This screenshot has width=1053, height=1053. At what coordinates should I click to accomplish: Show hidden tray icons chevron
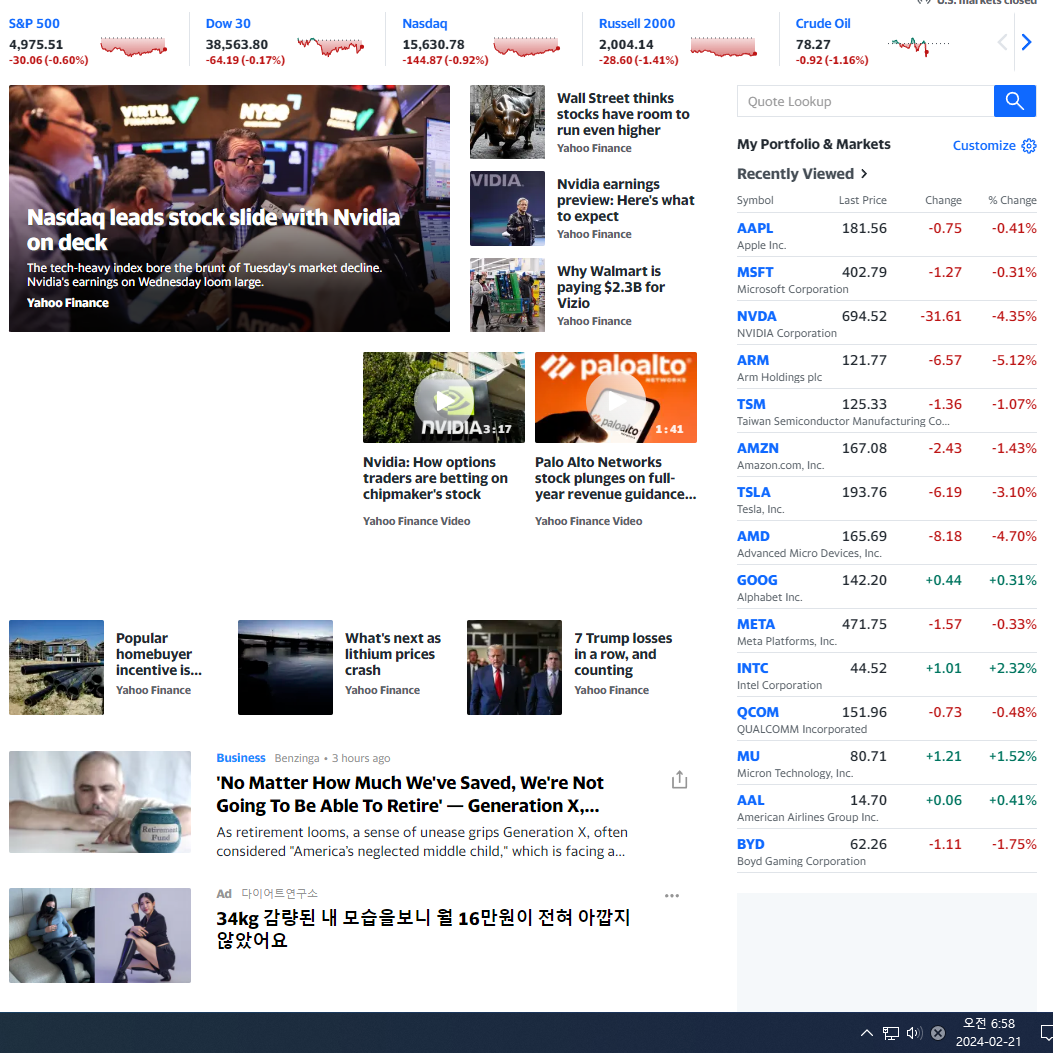point(867,1033)
